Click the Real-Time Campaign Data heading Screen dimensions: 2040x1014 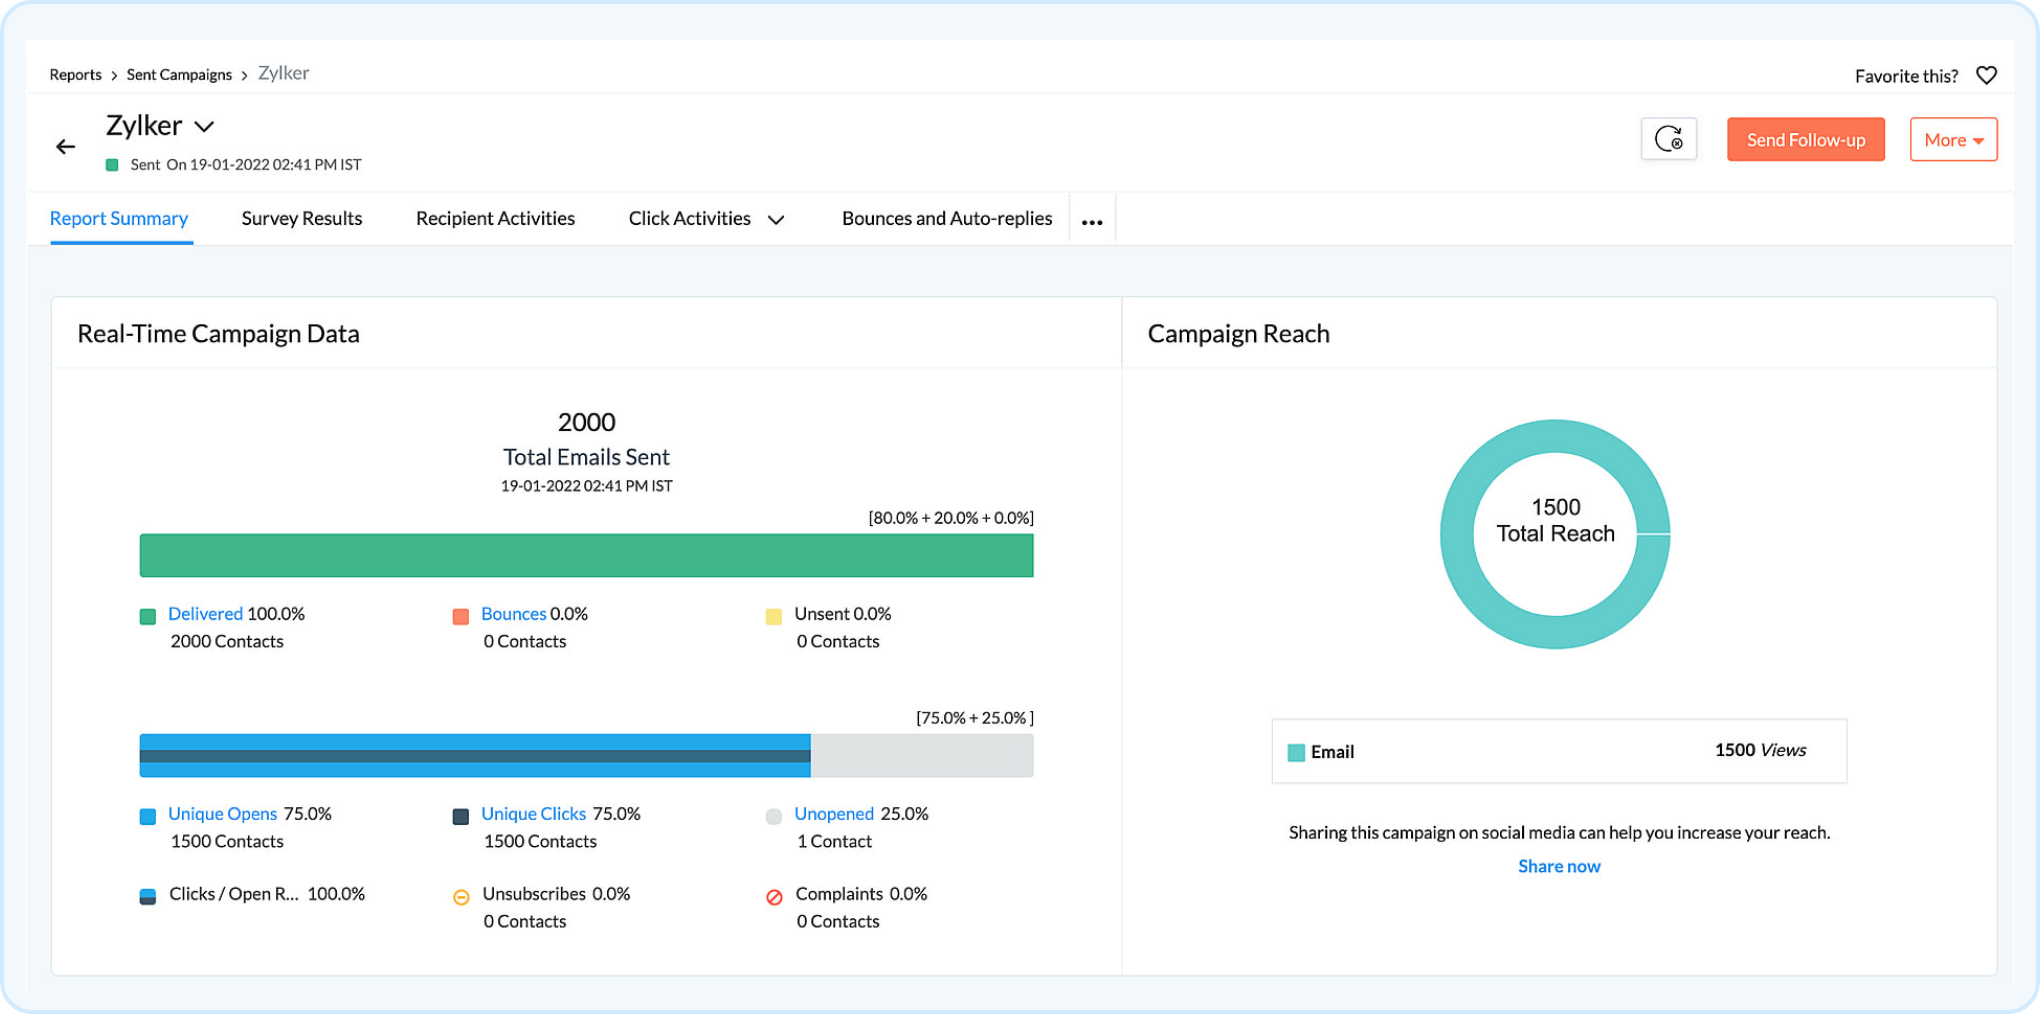(218, 334)
